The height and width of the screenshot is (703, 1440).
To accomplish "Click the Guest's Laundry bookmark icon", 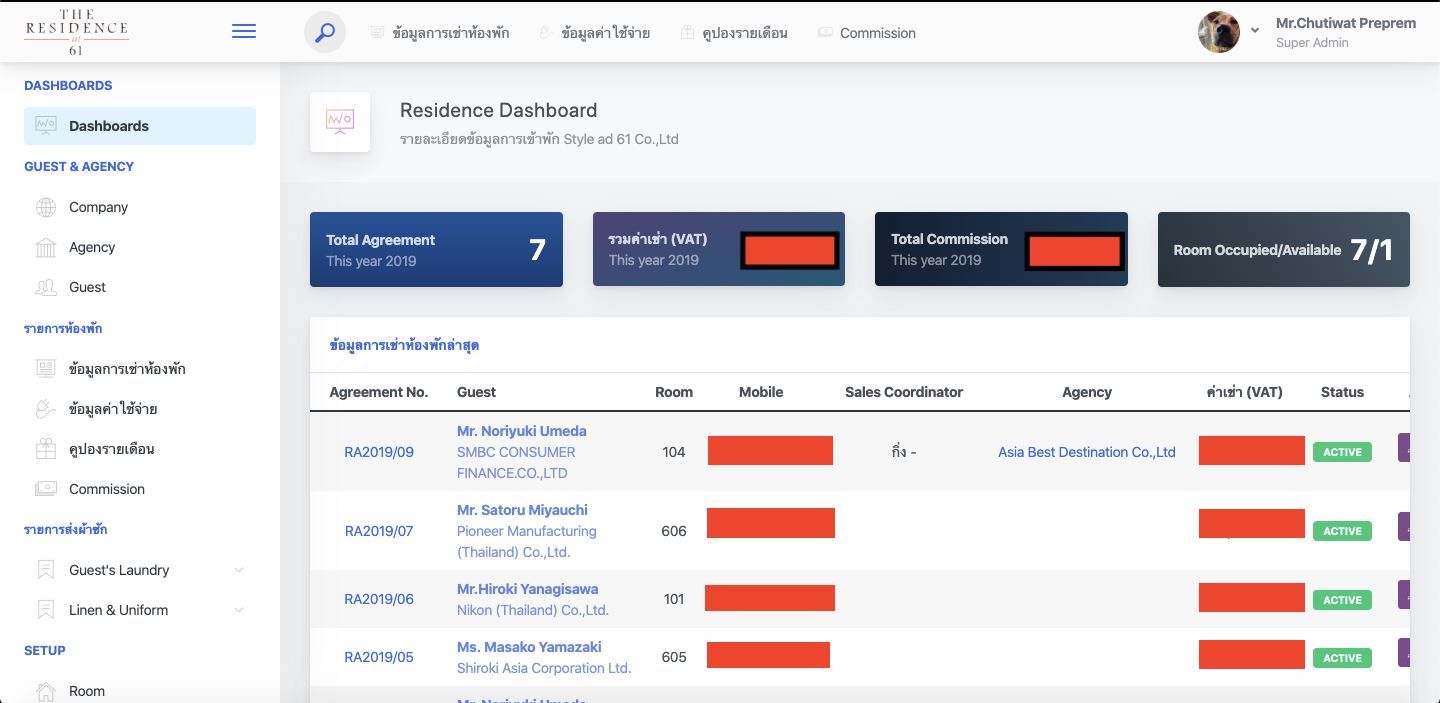I will (46, 570).
